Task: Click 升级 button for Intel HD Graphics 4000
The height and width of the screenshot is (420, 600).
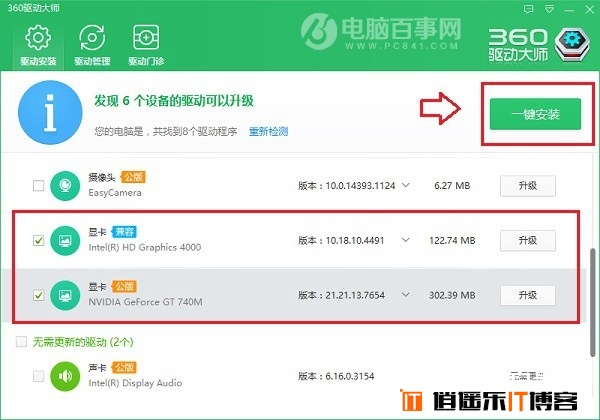Action: point(528,241)
